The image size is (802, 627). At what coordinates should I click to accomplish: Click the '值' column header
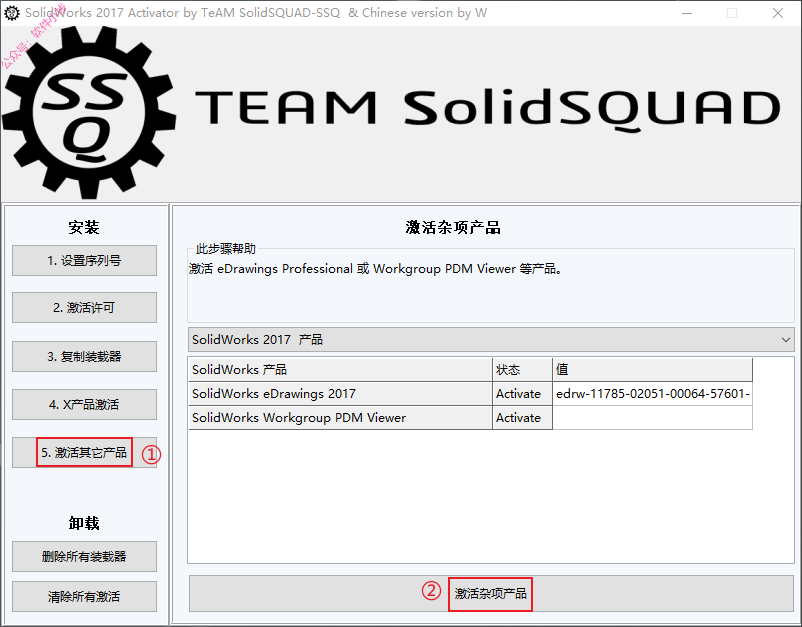(x=653, y=370)
